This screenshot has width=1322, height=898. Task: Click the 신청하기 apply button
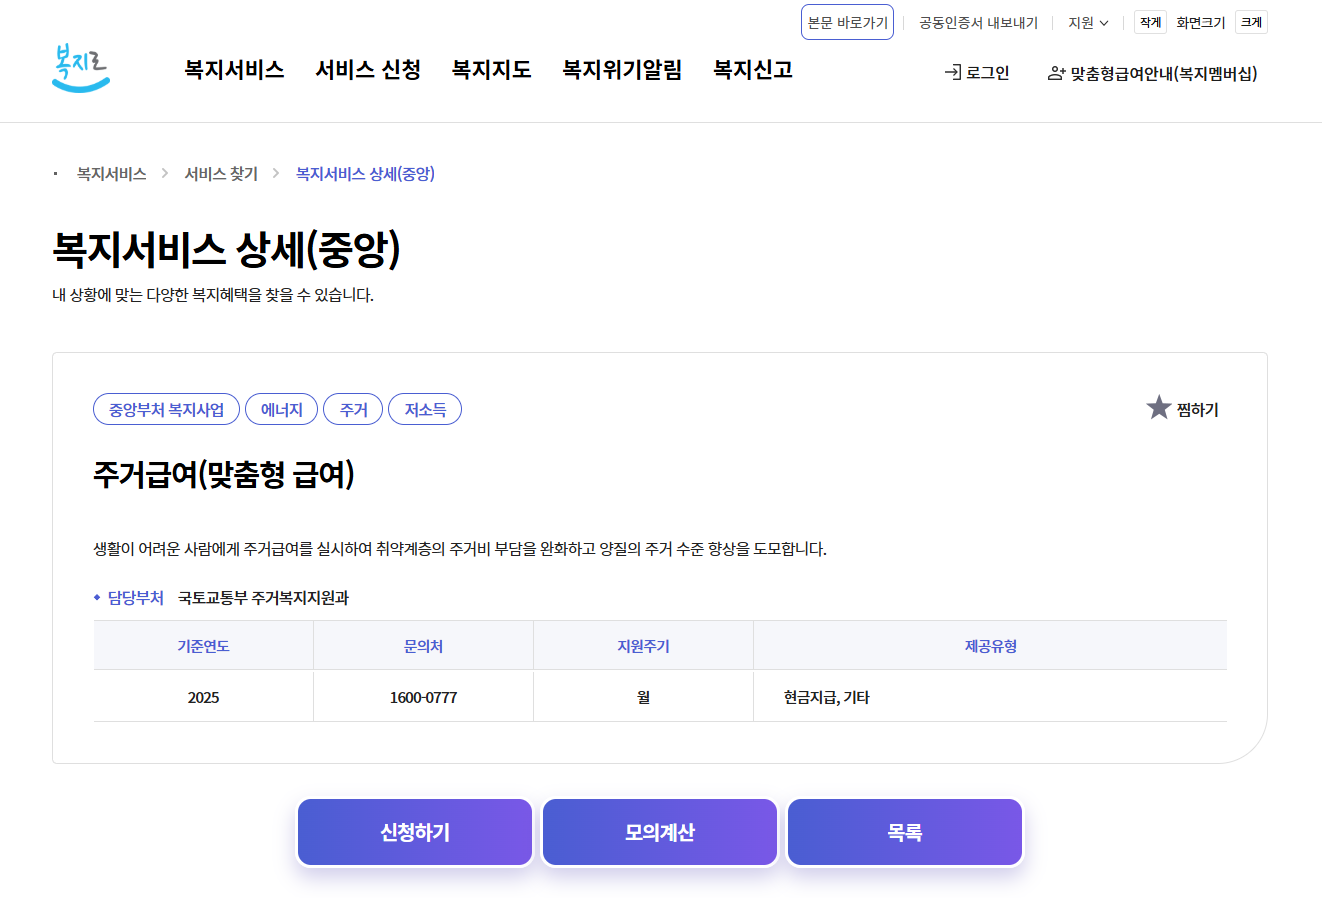pyautogui.click(x=414, y=831)
